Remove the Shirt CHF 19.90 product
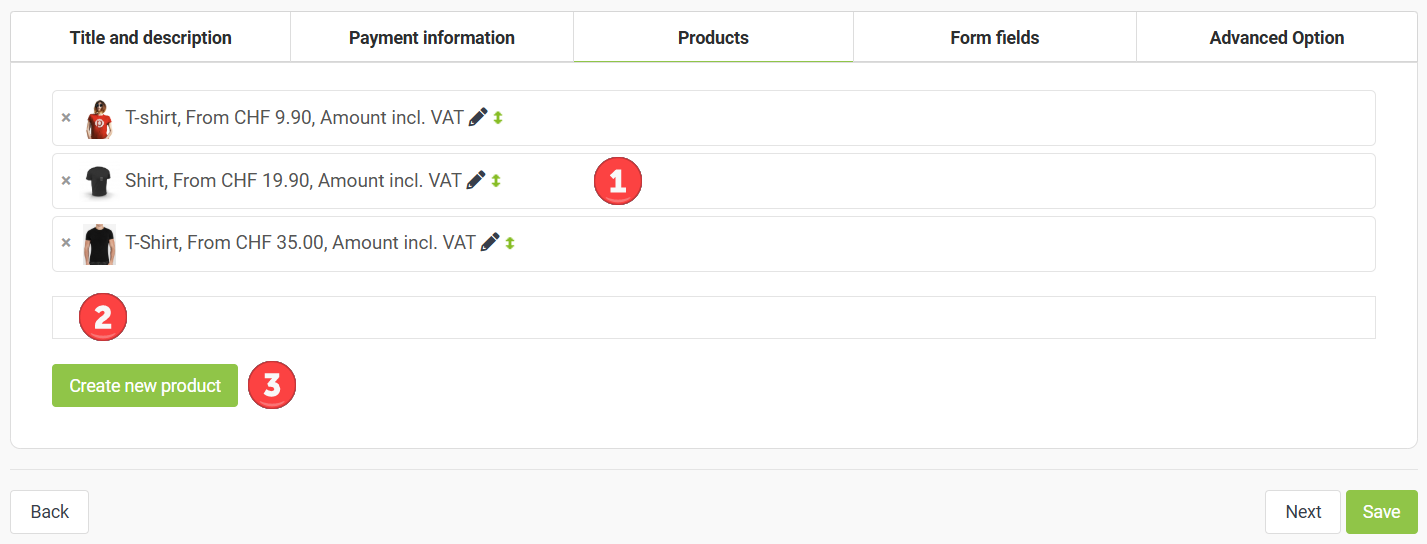The width and height of the screenshot is (1427, 544). [x=66, y=181]
